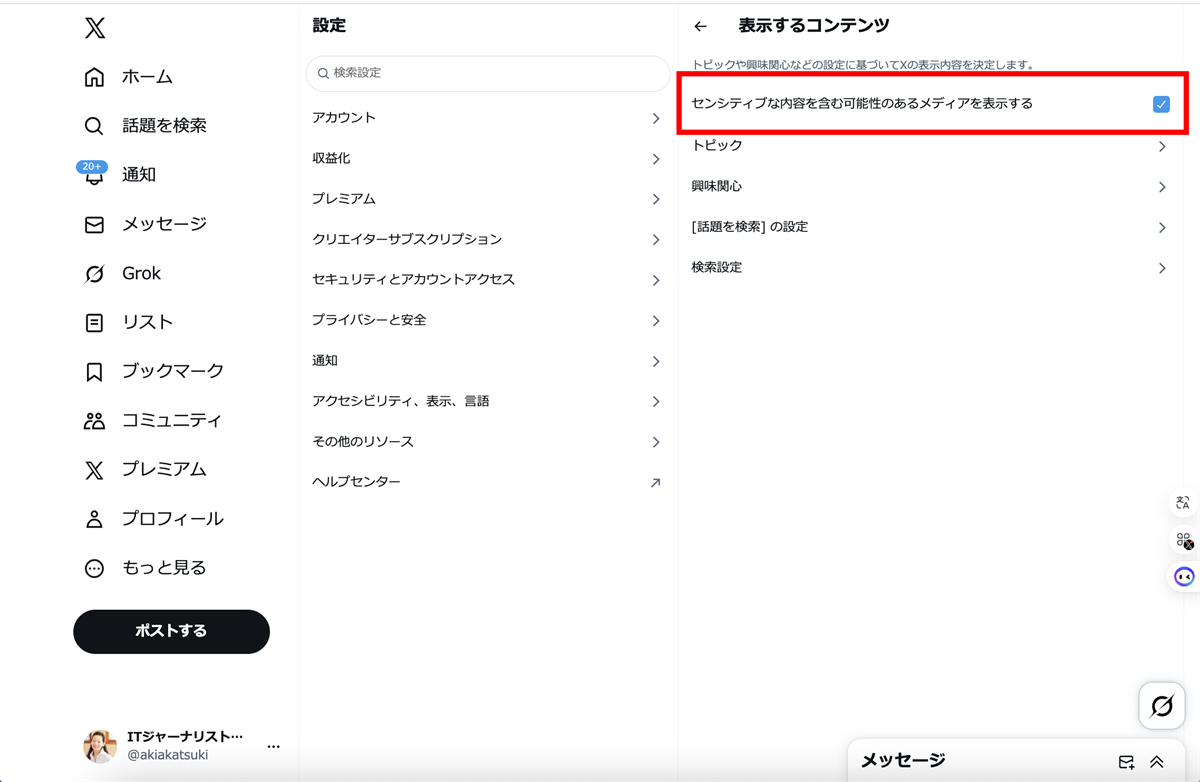1200x782 pixels.
Task: Select プロフィール in the sidebar
Action: point(173,519)
